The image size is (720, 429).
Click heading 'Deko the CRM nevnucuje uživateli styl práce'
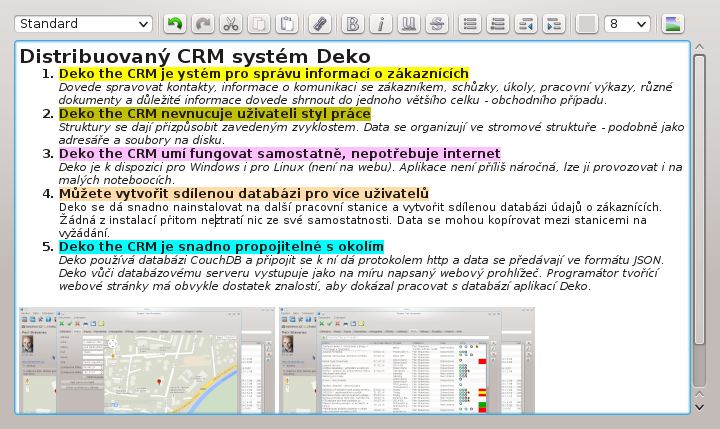[x=214, y=113]
